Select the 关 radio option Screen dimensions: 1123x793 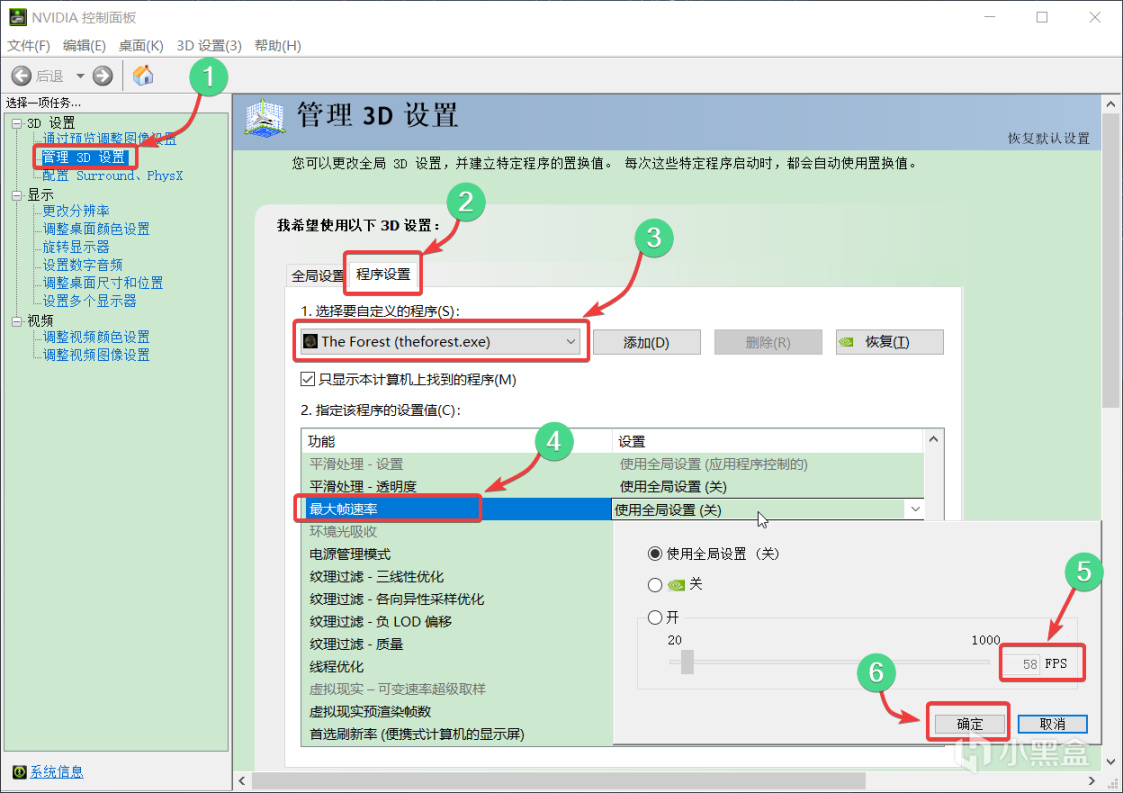click(655, 585)
